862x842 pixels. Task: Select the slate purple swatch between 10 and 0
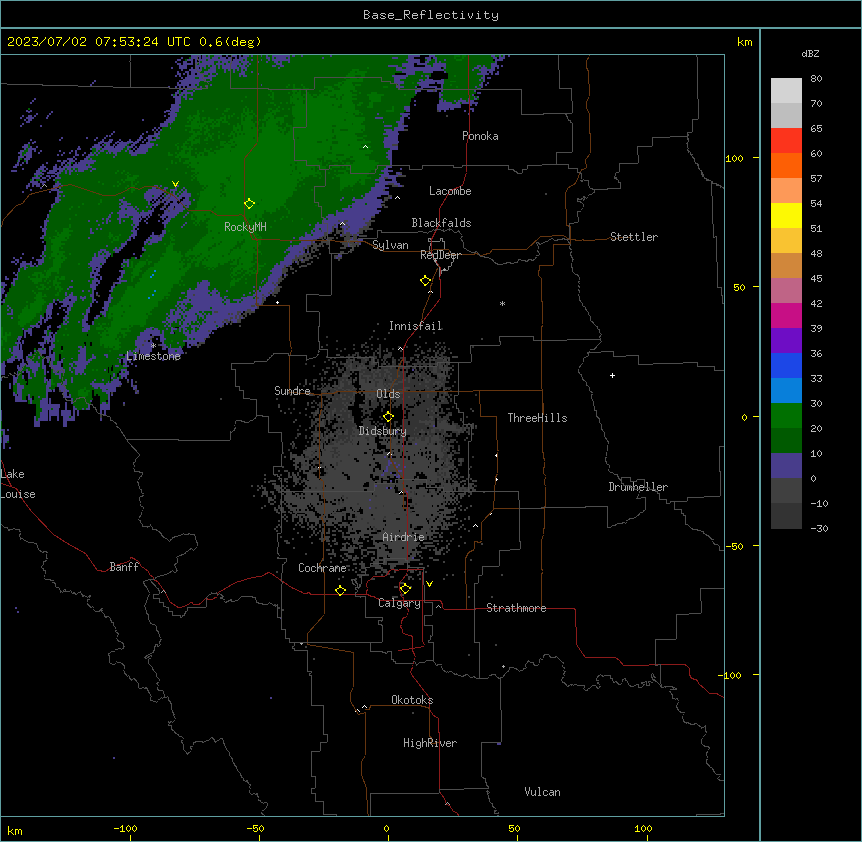[786, 466]
